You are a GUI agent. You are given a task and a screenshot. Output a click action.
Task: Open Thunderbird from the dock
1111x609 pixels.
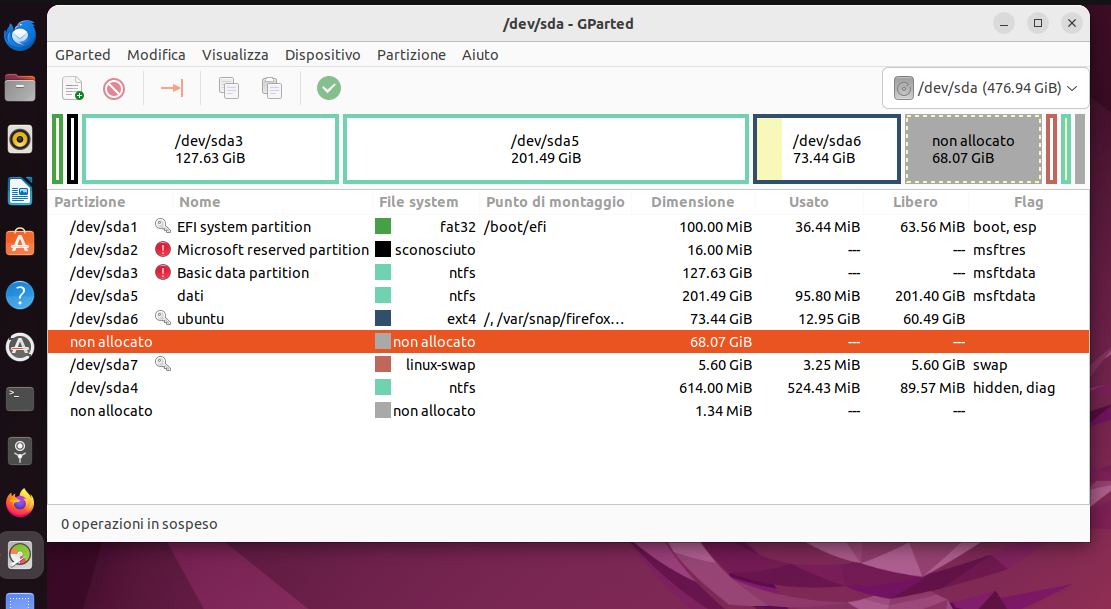pos(20,35)
